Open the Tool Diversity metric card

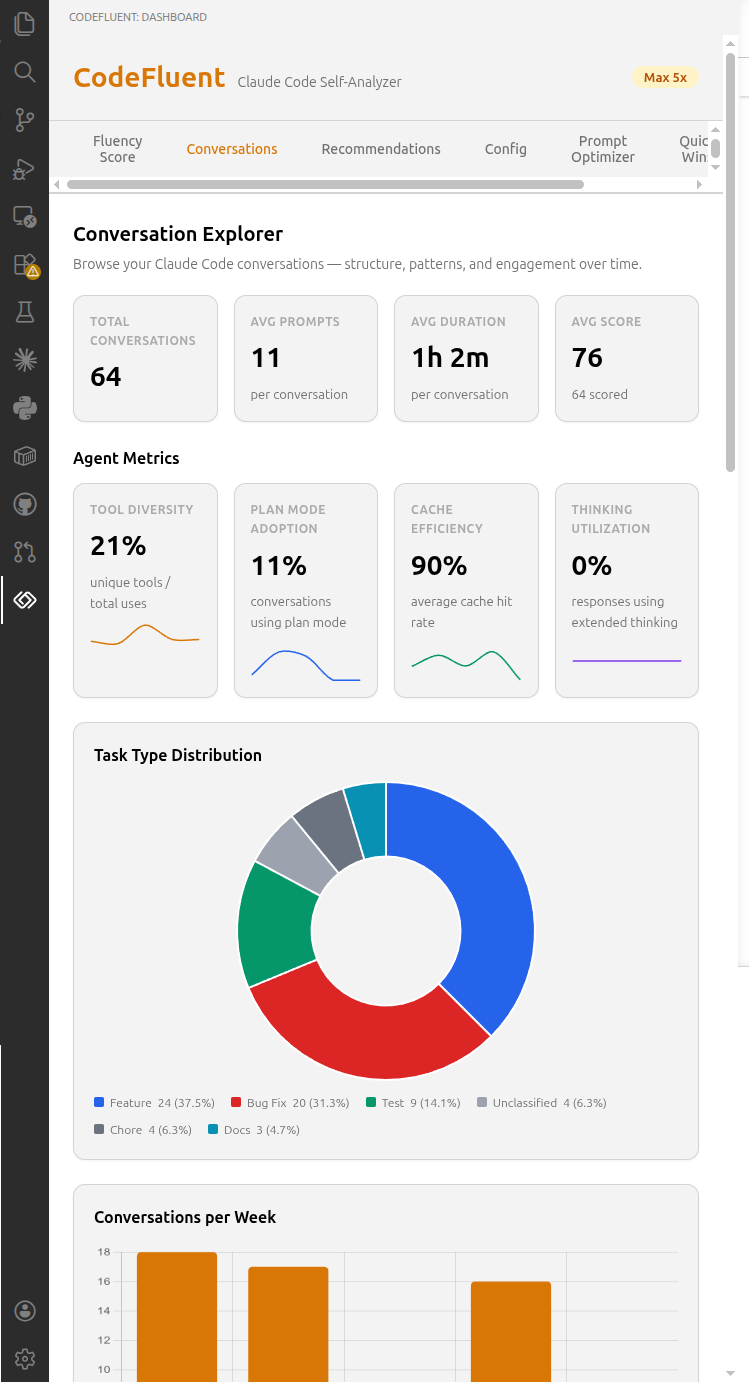145,590
